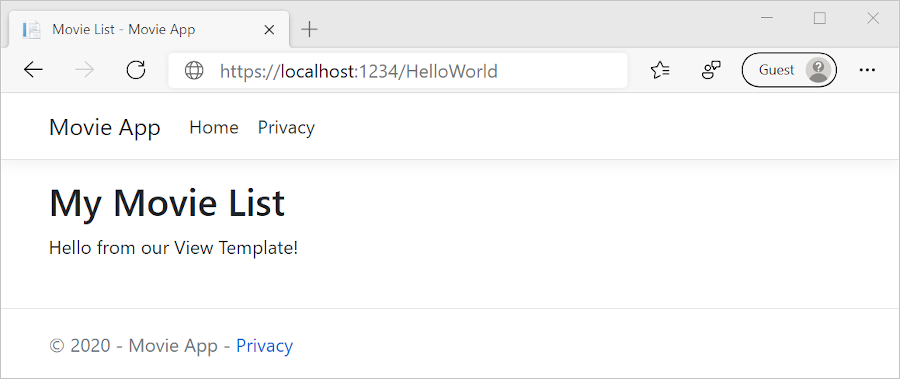The image size is (900, 379).
Task: Focus the localhost:1234/HelloWorld address bar
Action: point(397,71)
